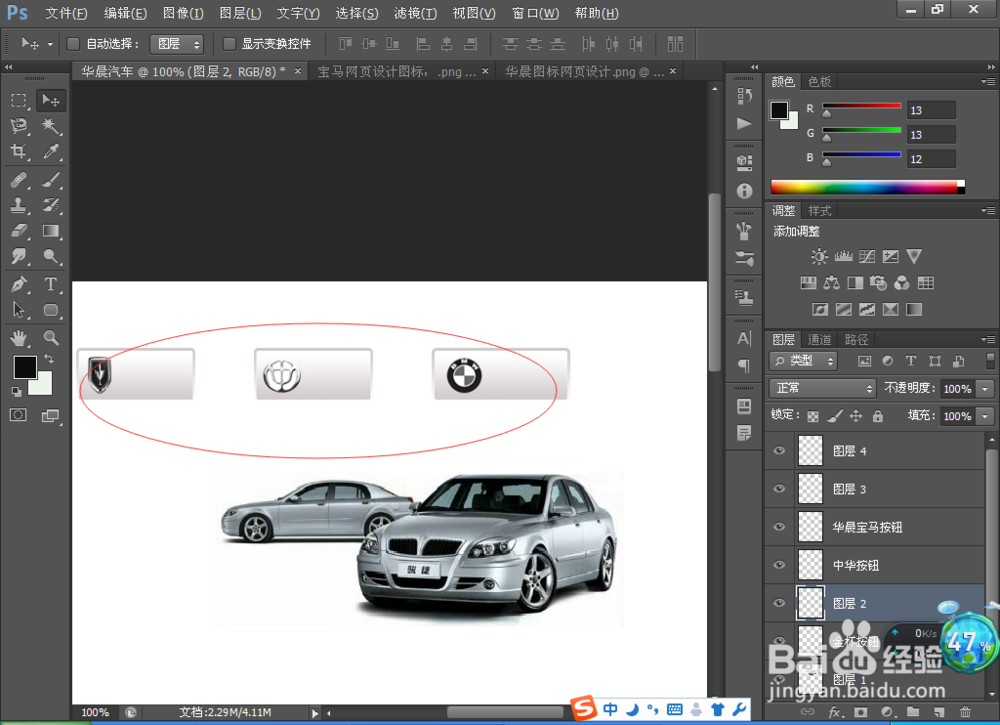Viewport: 1000px width, 725px height.
Task: Select the Rounded Rectangle shape tool
Action: [50, 310]
